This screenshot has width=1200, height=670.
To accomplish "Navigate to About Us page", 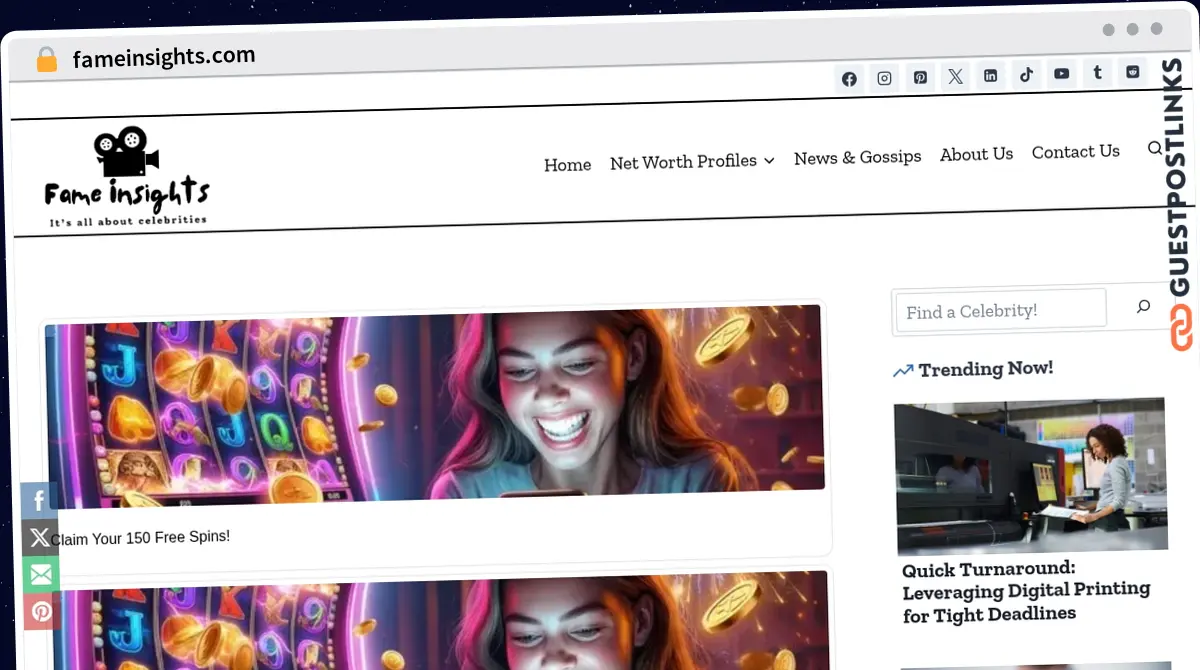I will pos(976,154).
